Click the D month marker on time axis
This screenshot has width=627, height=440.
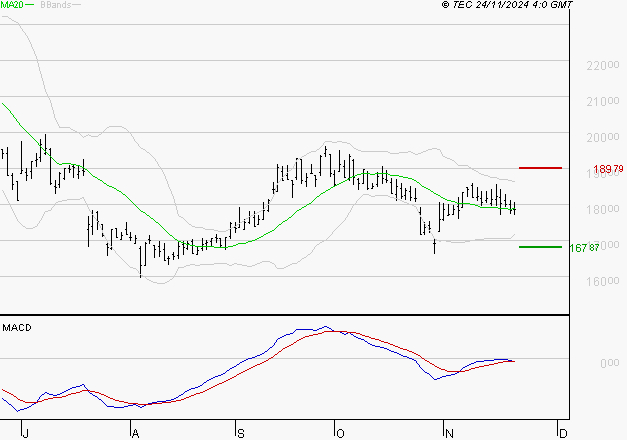tap(563, 434)
